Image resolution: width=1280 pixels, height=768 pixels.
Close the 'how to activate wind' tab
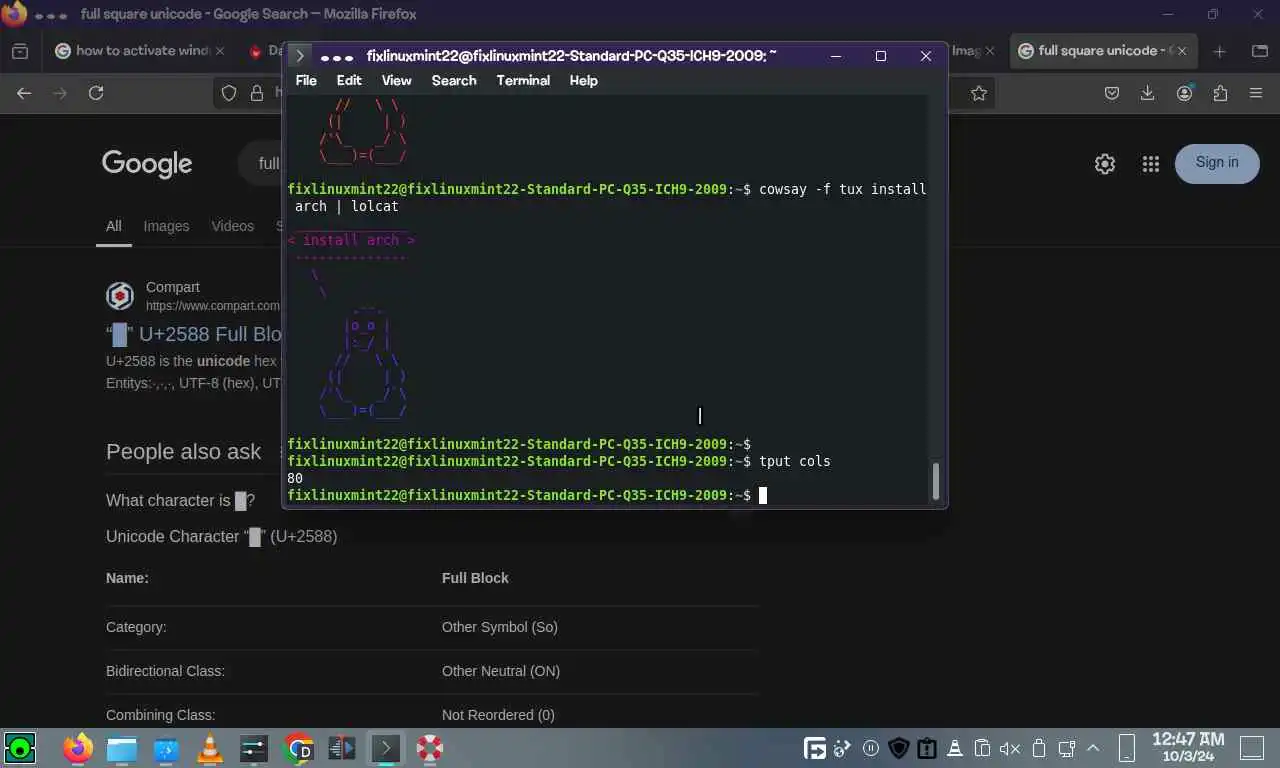(x=220, y=51)
